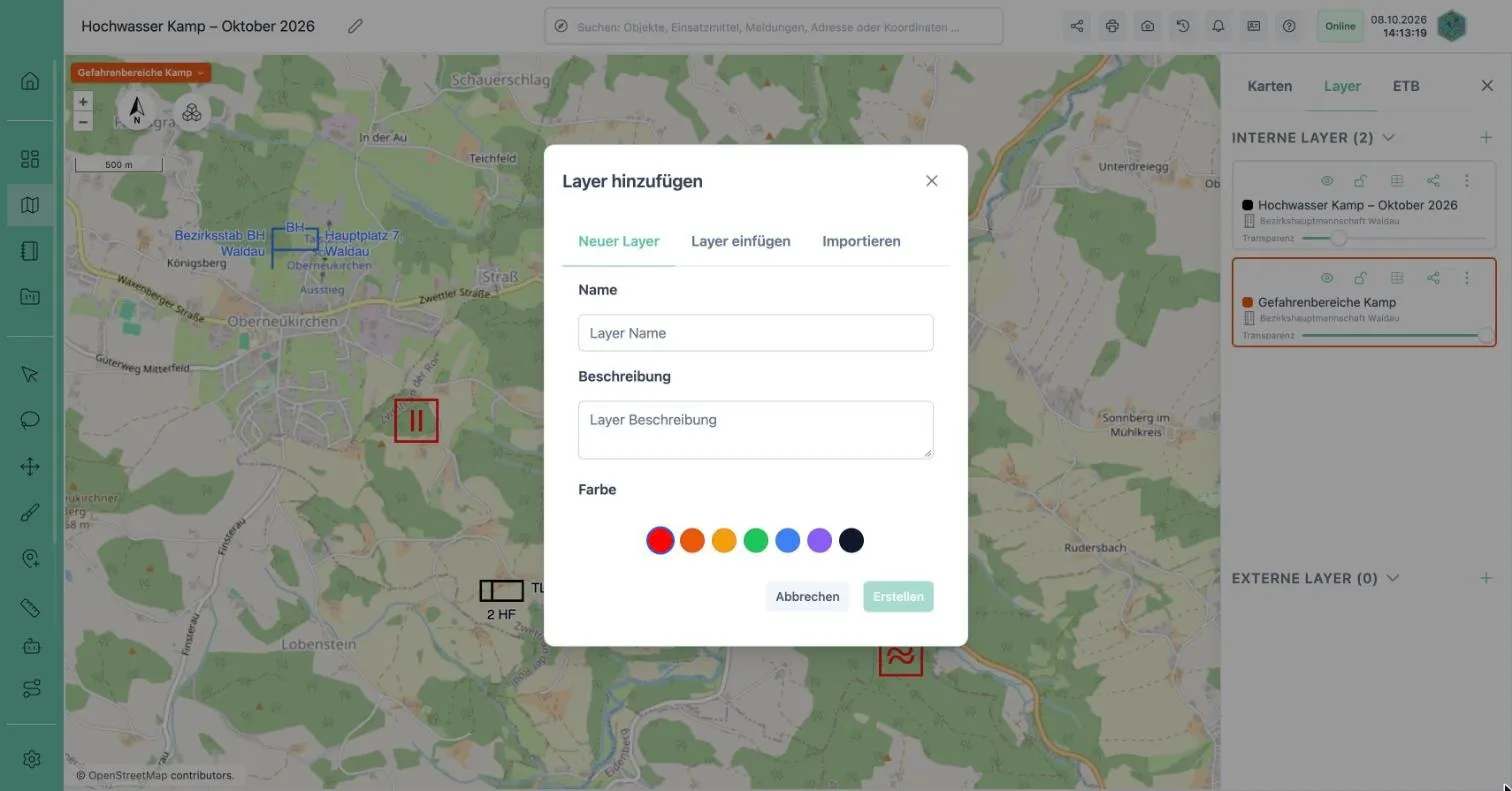Screen dimensions: 1512x791
Task: Collapse the Interne Layer section
Action: click(1388, 138)
